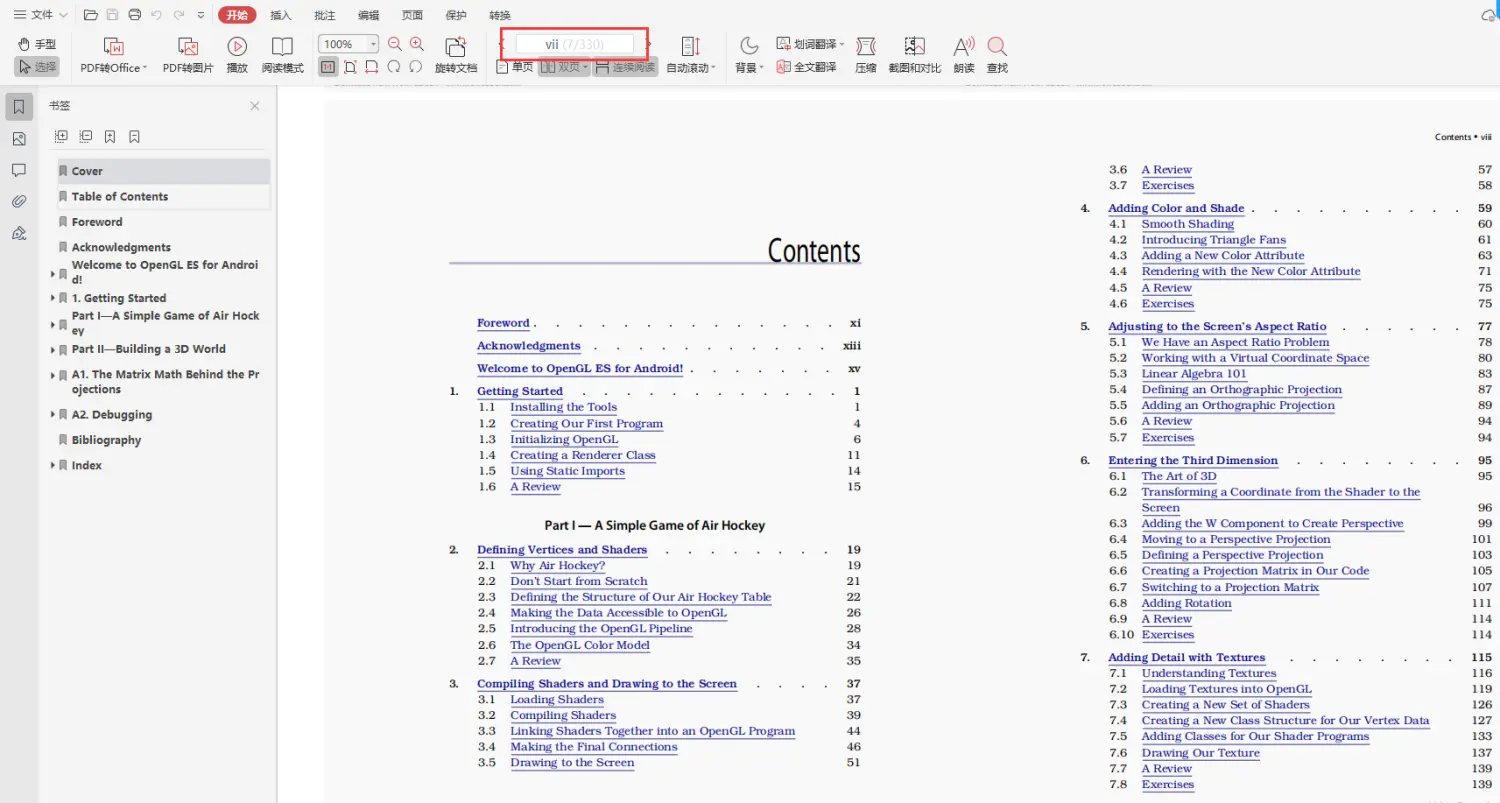This screenshot has height=803, width=1500.
Task: Open the 'Foreword' contents link
Action: (x=503, y=323)
